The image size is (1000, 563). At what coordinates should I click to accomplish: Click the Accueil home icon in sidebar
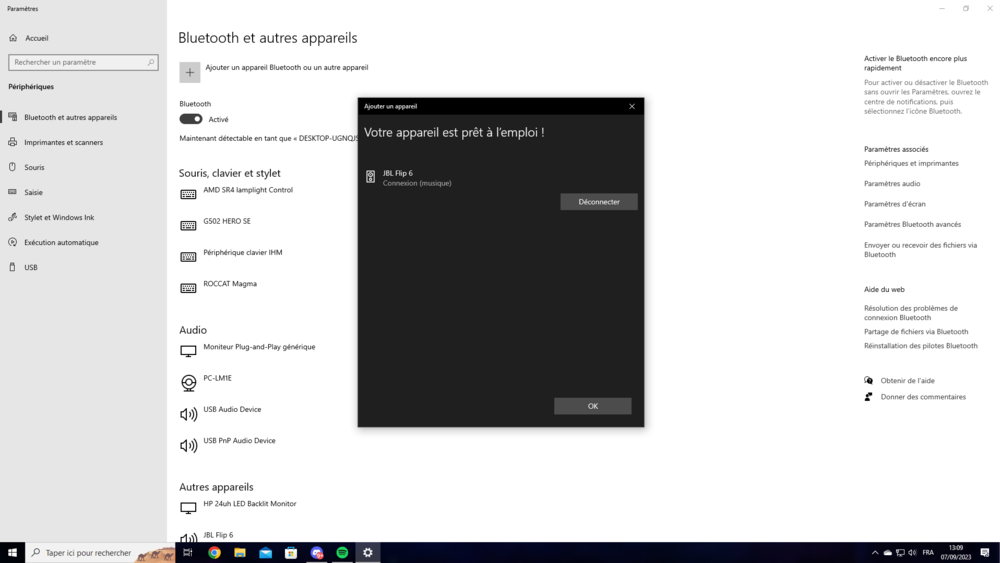(13, 38)
